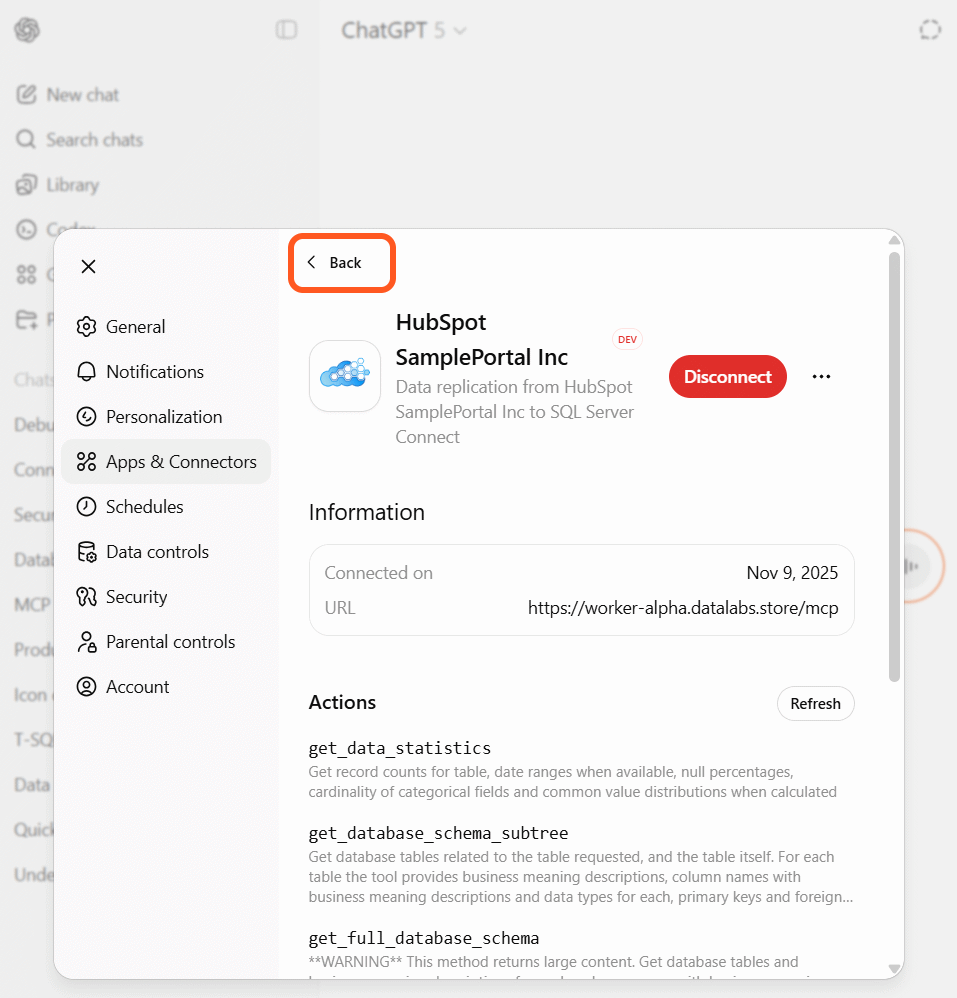Click the ChatGPT logo in the corner
957x998 pixels.
[x=26, y=30]
